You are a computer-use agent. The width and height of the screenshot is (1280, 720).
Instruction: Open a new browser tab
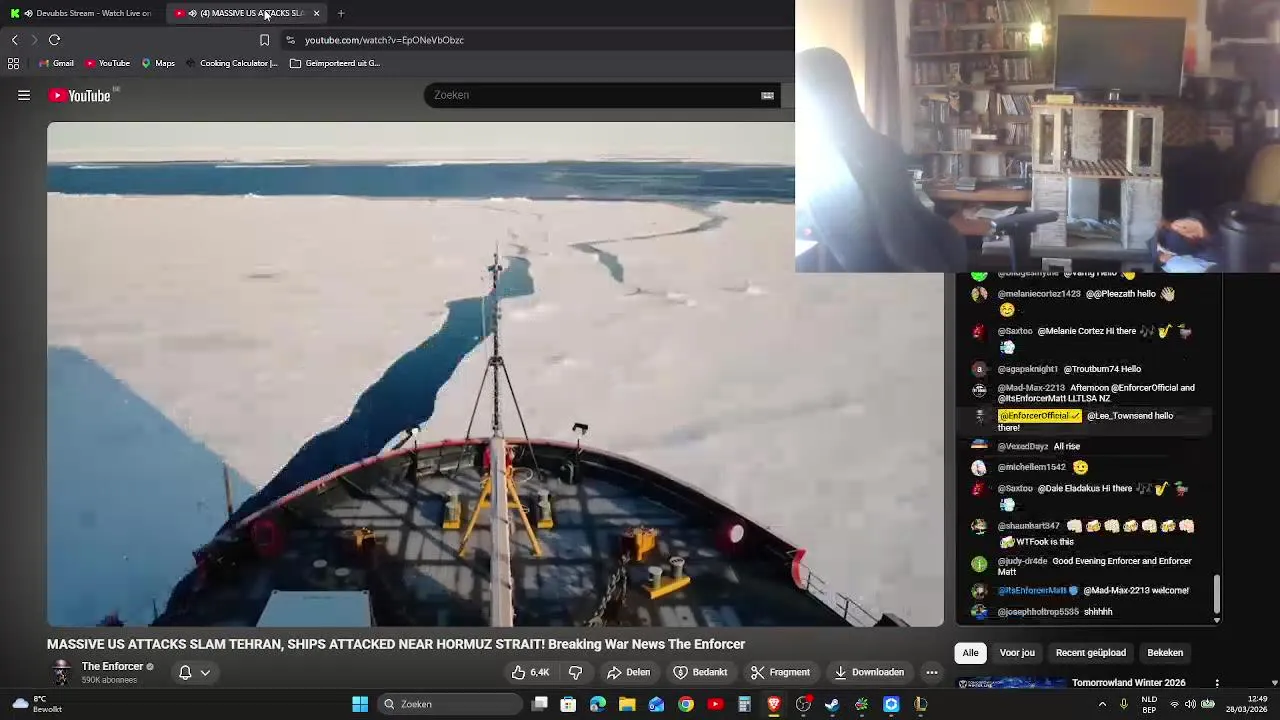tap(341, 13)
